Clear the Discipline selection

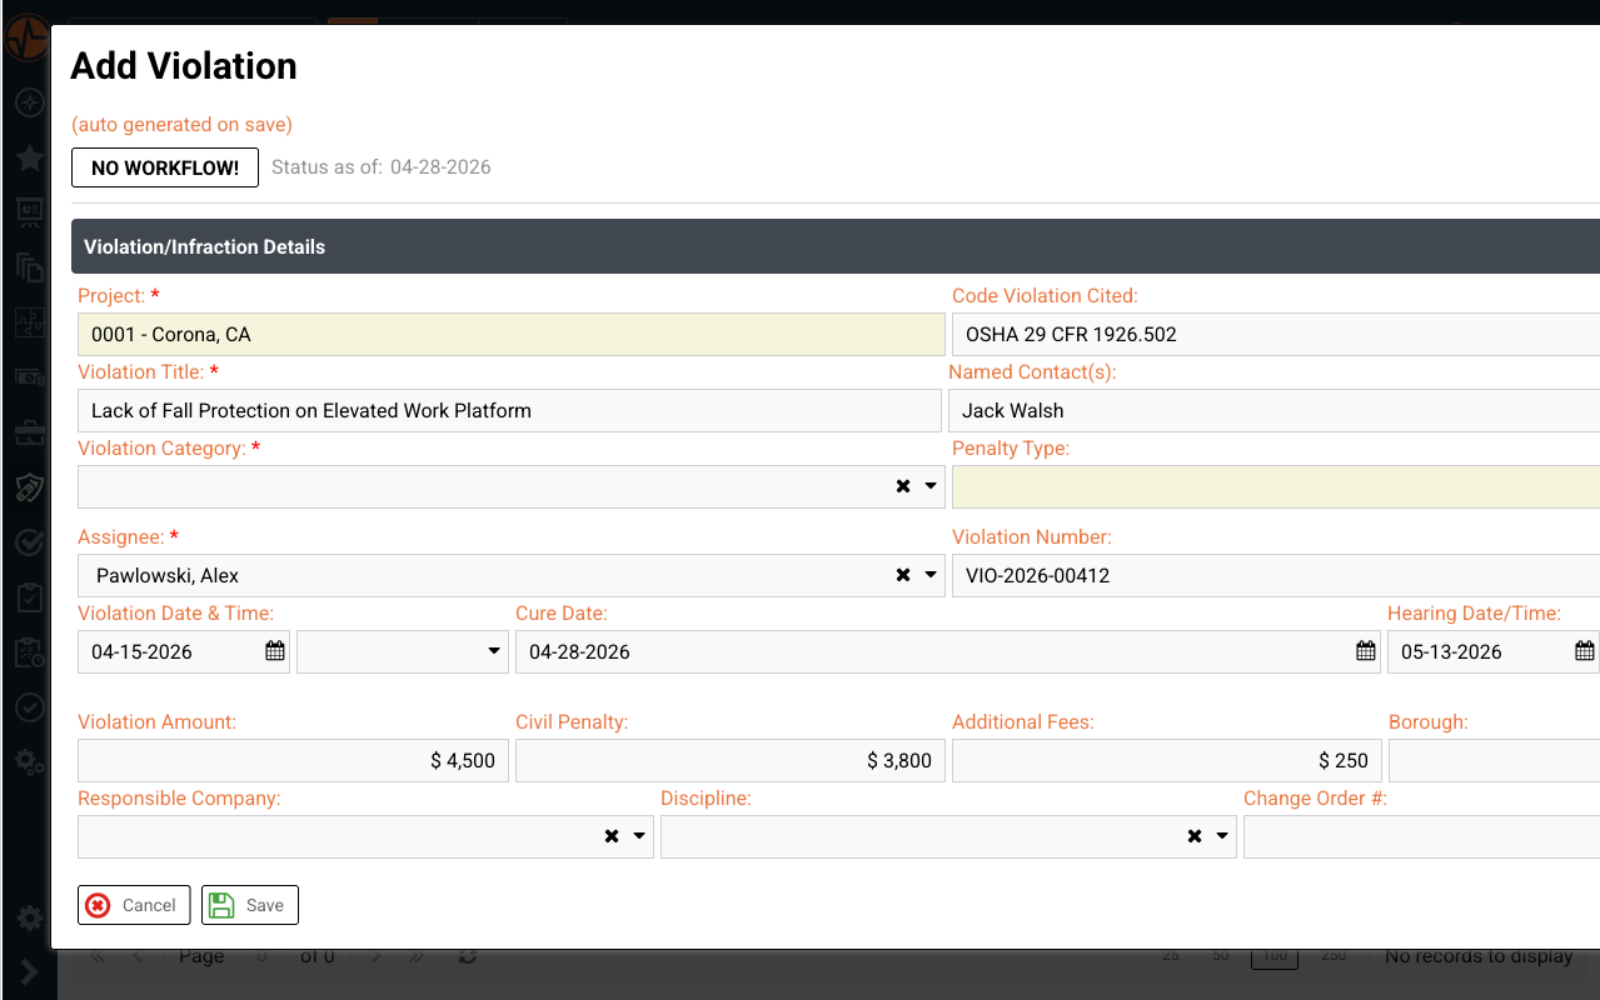coord(1194,836)
